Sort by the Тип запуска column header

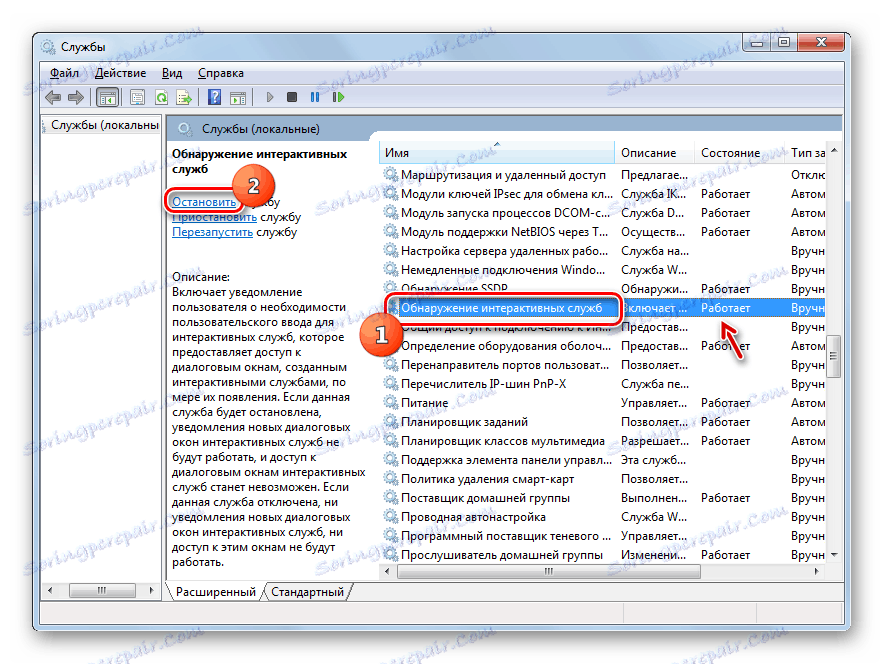pyautogui.click(x=806, y=153)
